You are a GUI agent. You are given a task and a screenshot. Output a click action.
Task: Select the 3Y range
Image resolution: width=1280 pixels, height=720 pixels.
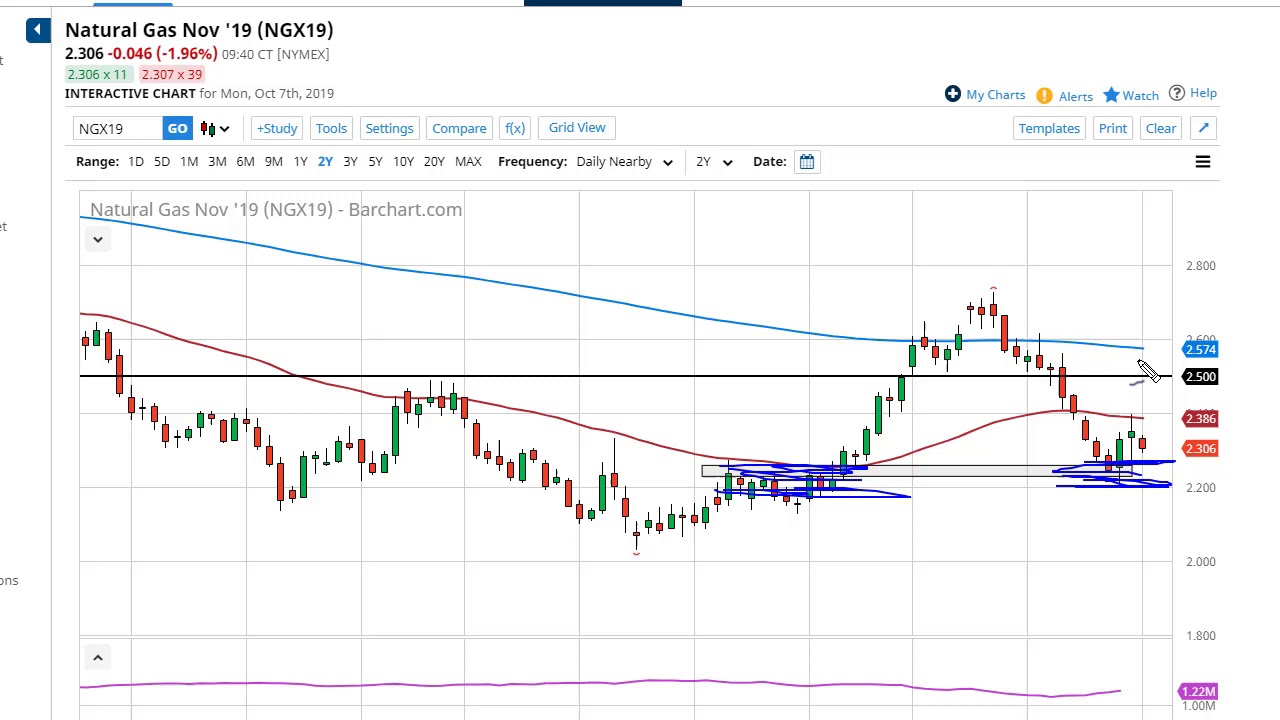tap(350, 162)
